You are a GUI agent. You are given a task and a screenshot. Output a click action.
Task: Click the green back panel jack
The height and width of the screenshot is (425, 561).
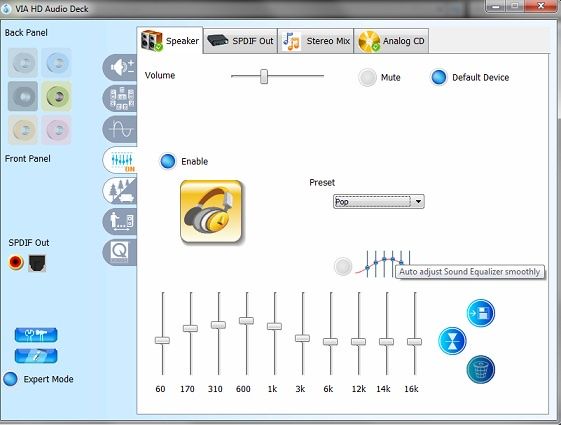[x=56, y=96]
